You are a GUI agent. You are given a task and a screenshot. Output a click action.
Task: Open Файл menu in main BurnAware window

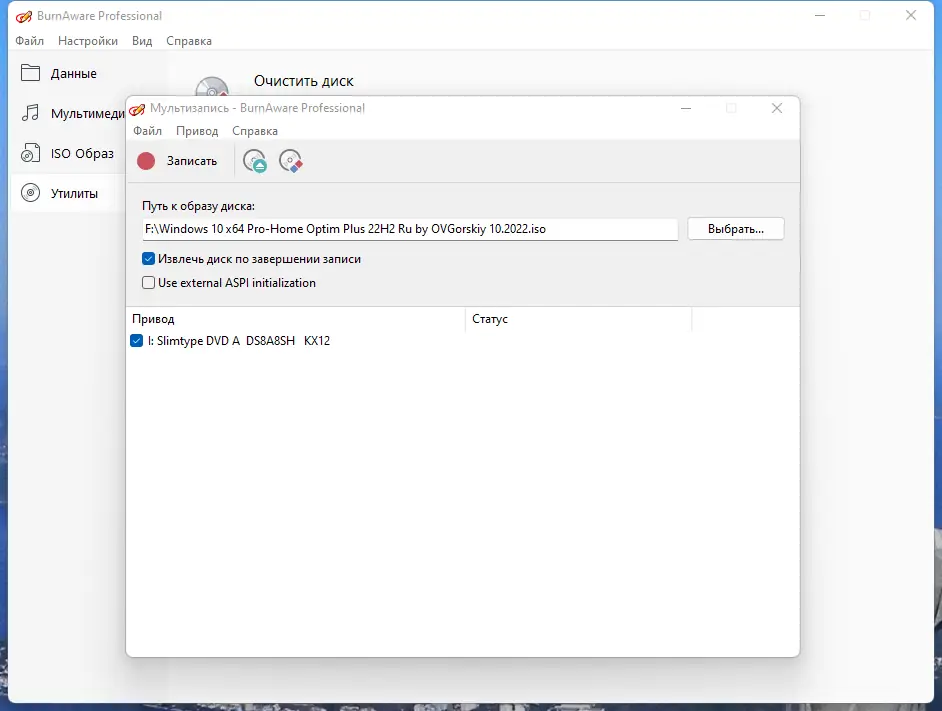coord(29,41)
